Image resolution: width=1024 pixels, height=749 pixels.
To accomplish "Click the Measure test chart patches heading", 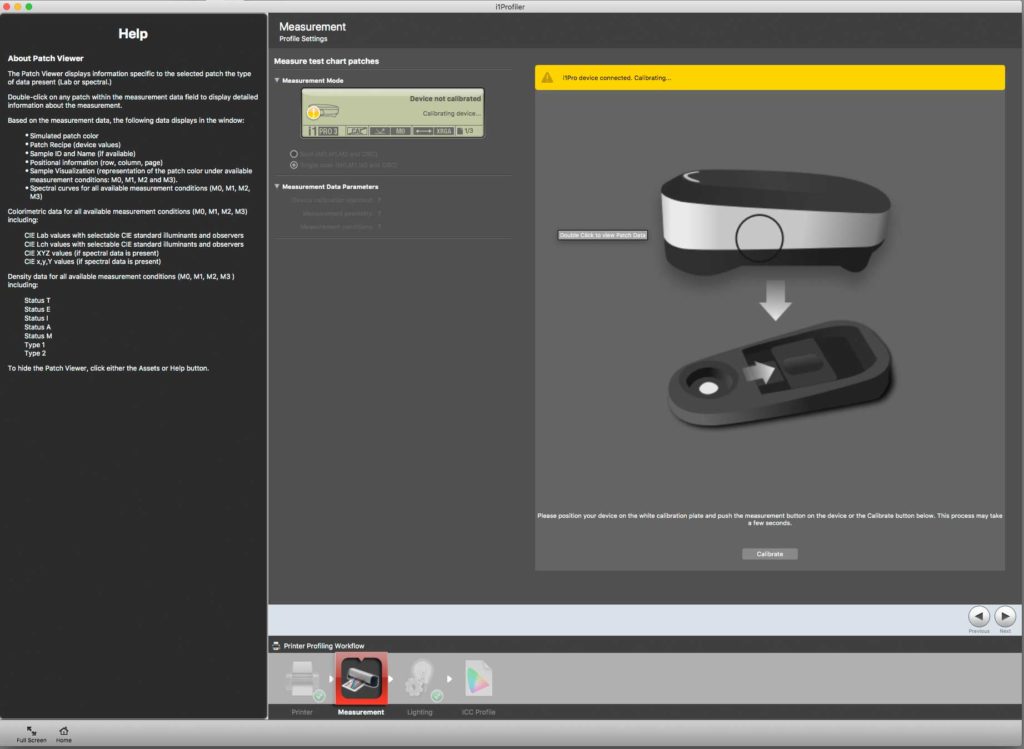I will [x=326, y=61].
